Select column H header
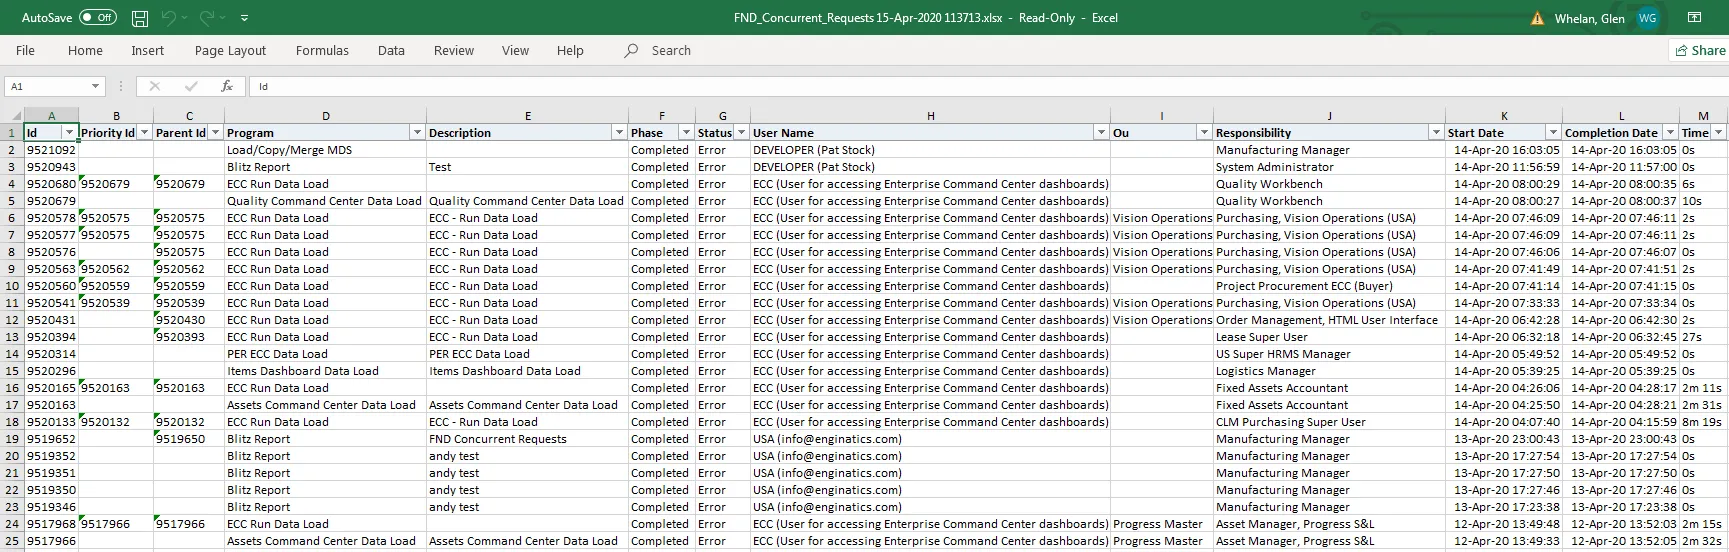1729x552 pixels. (930, 116)
